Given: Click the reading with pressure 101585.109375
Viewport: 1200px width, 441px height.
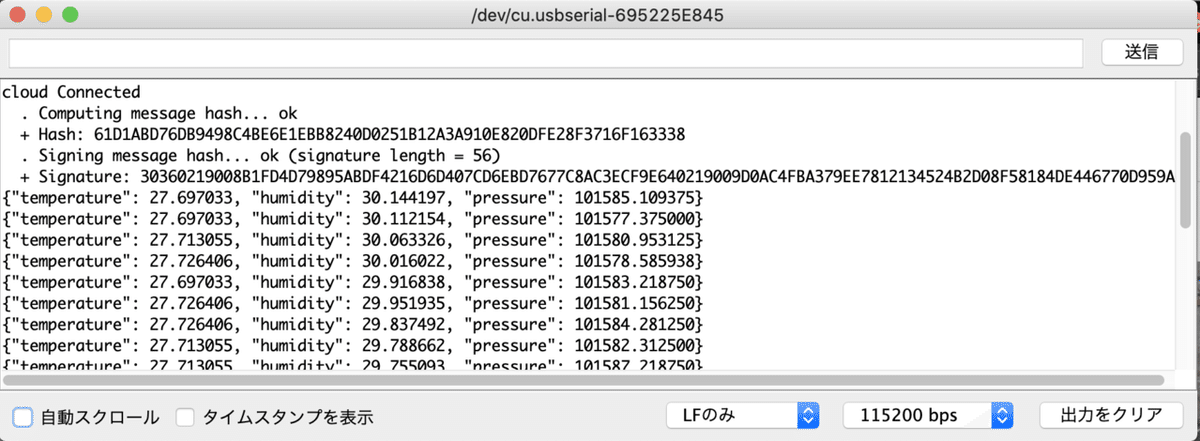Looking at the screenshot, I should 353,197.
